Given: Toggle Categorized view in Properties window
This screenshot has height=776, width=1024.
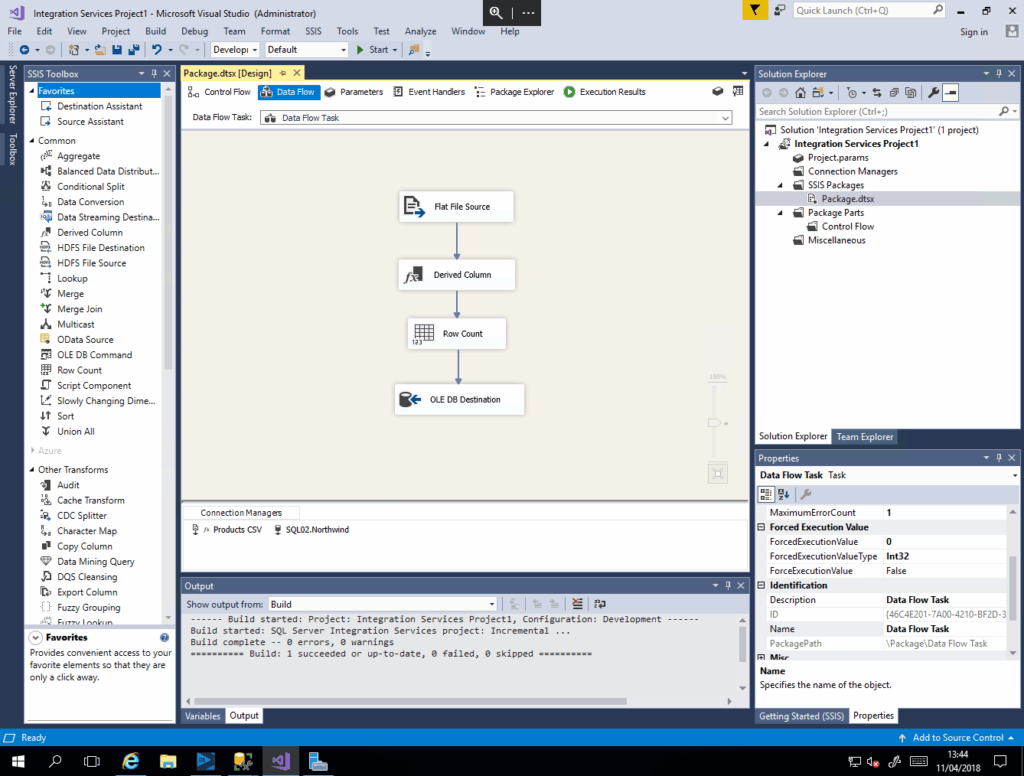Looking at the screenshot, I should (x=766, y=494).
